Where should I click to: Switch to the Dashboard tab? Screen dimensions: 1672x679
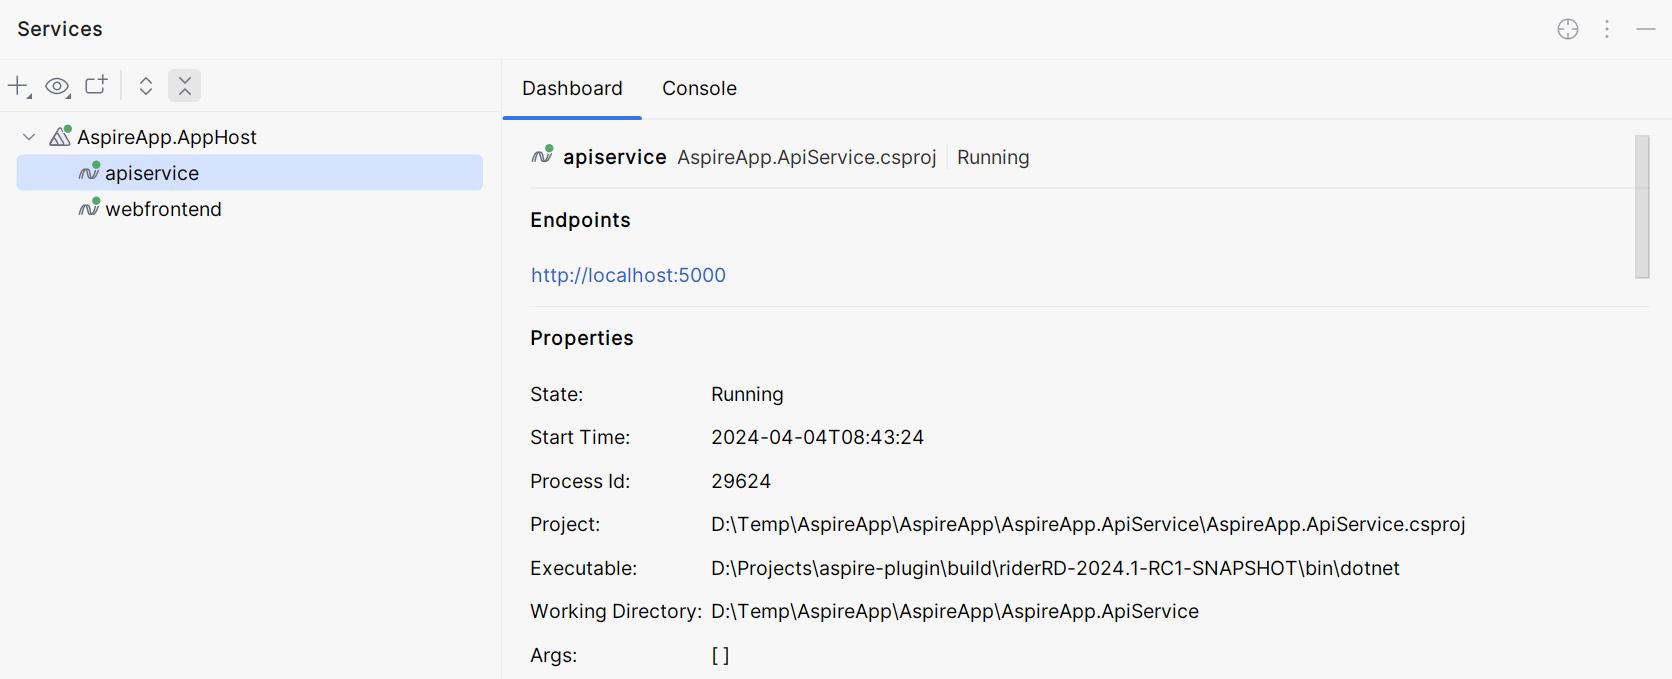point(572,88)
